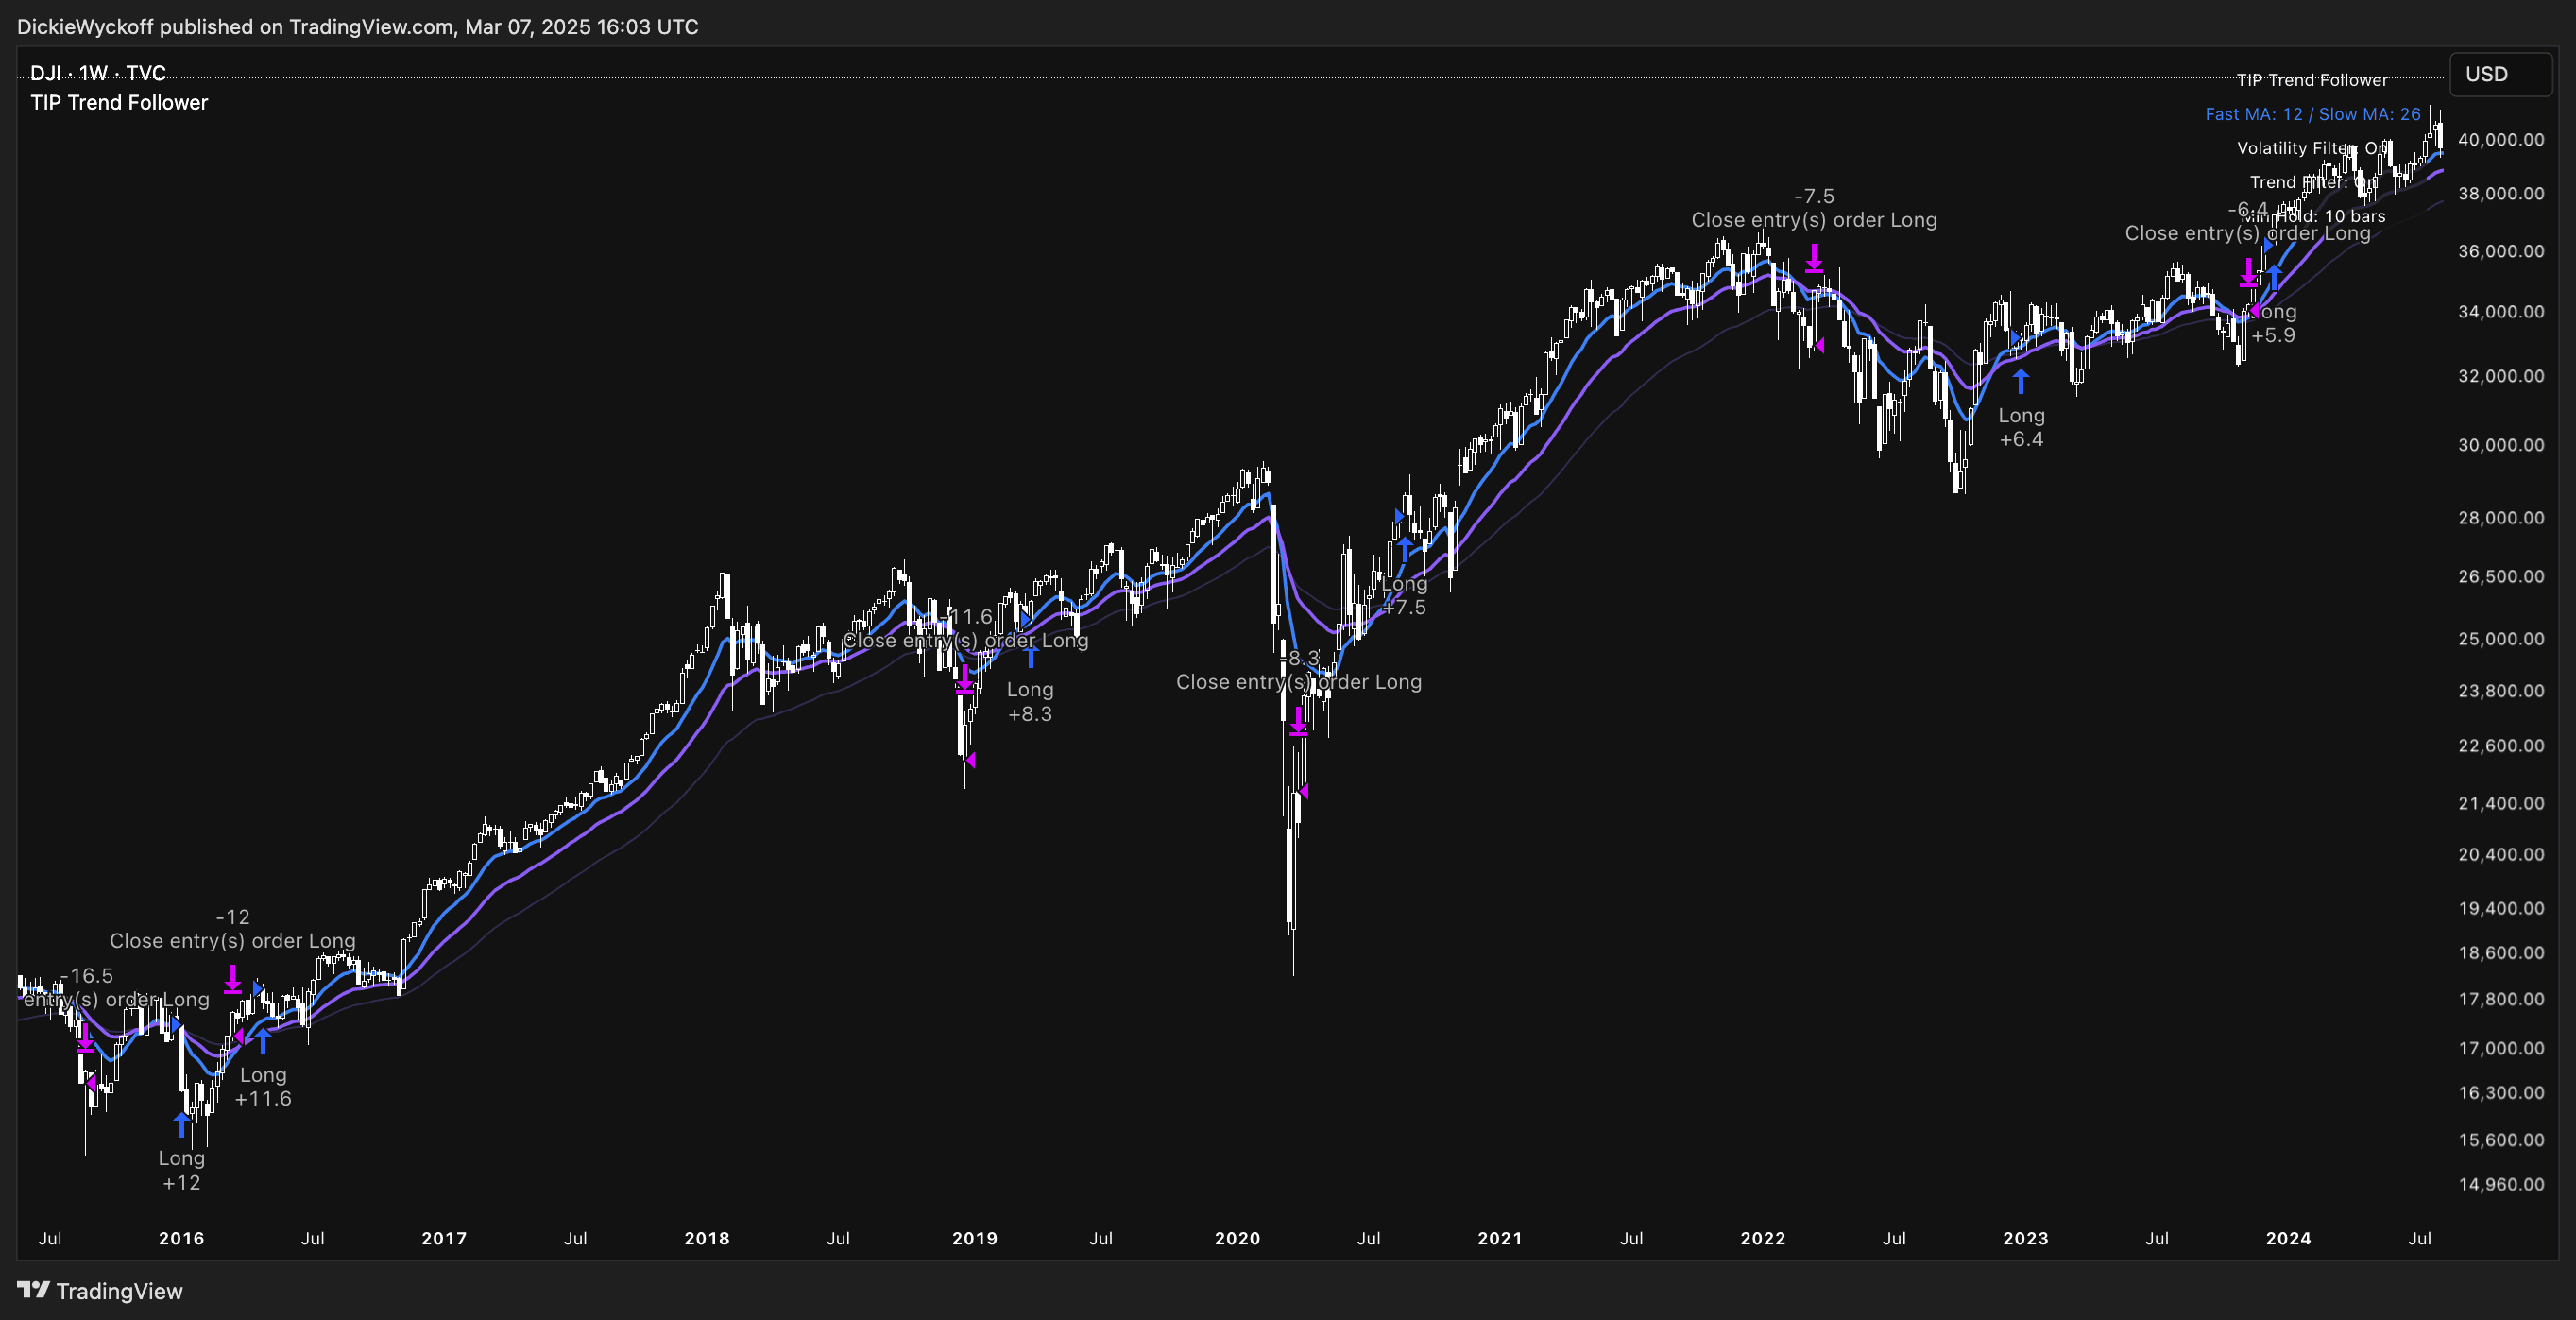The height and width of the screenshot is (1320, 2576).
Task: Click the blue entry arrow above Long +7.5
Action: [1405, 548]
